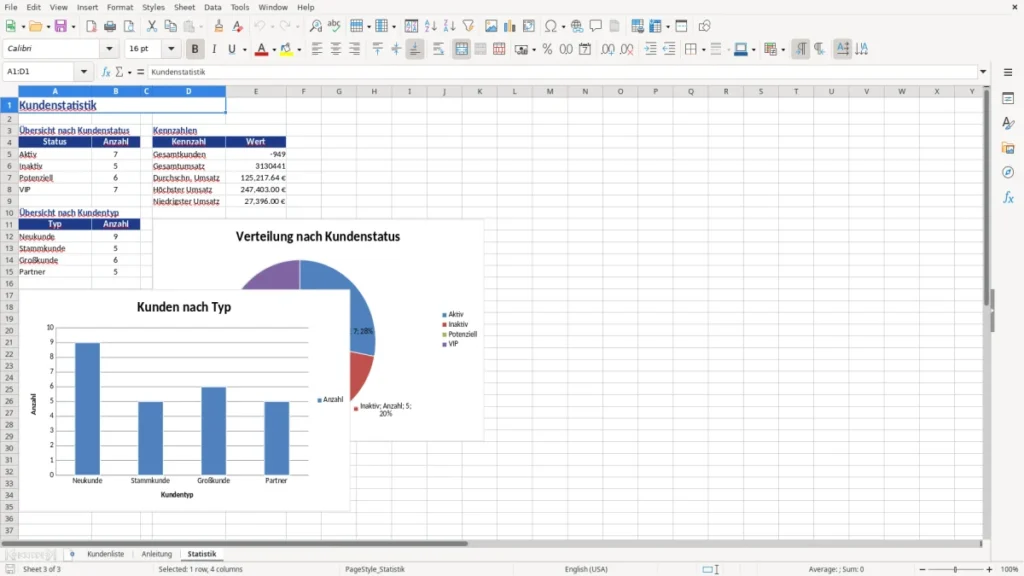Open the Font Size dropdown
Screen dimensions: 1024x576
[171, 48]
